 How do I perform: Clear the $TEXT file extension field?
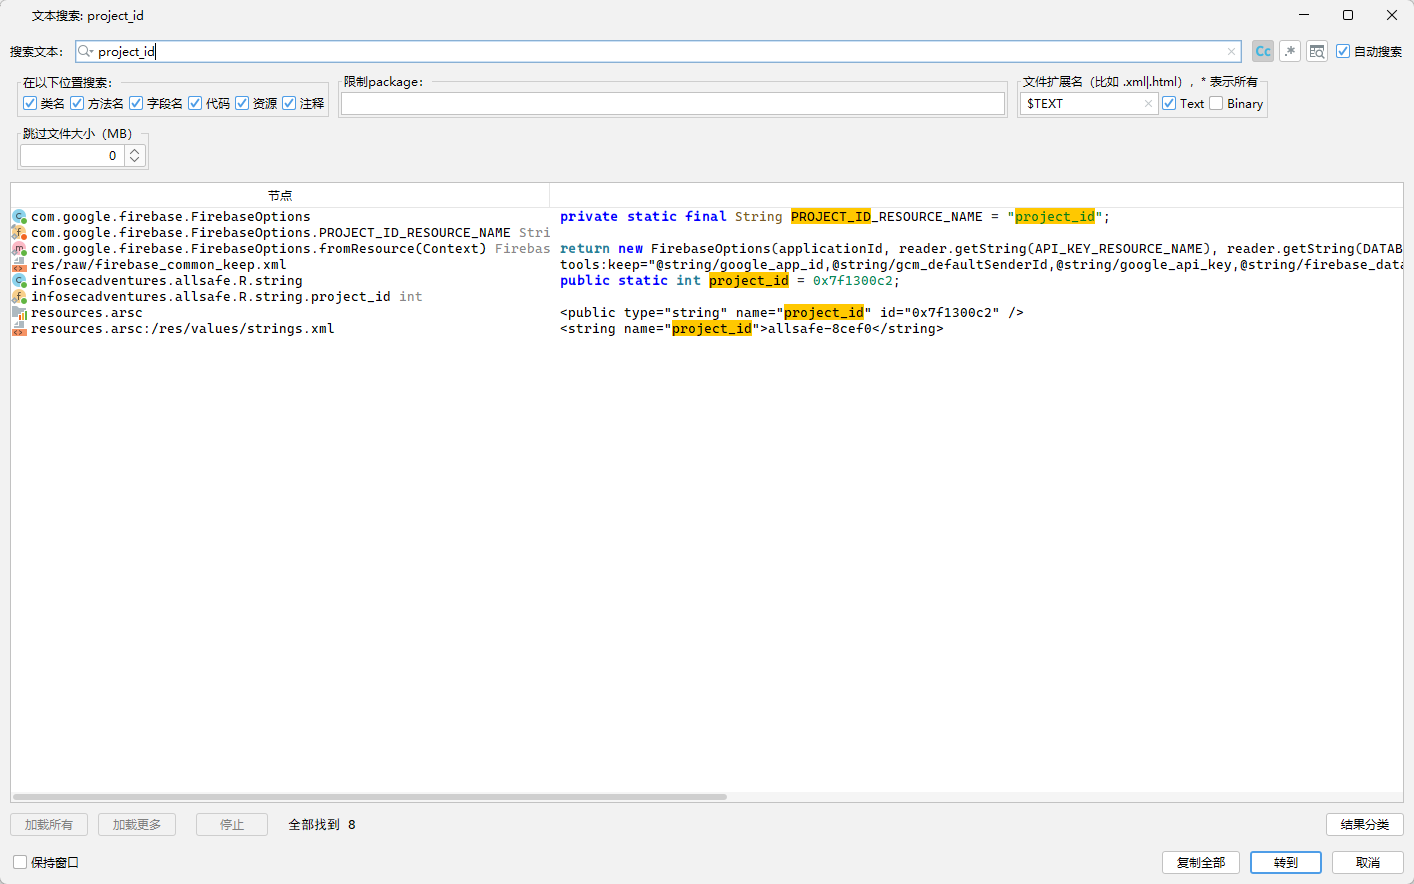click(x=1148, y=103)
